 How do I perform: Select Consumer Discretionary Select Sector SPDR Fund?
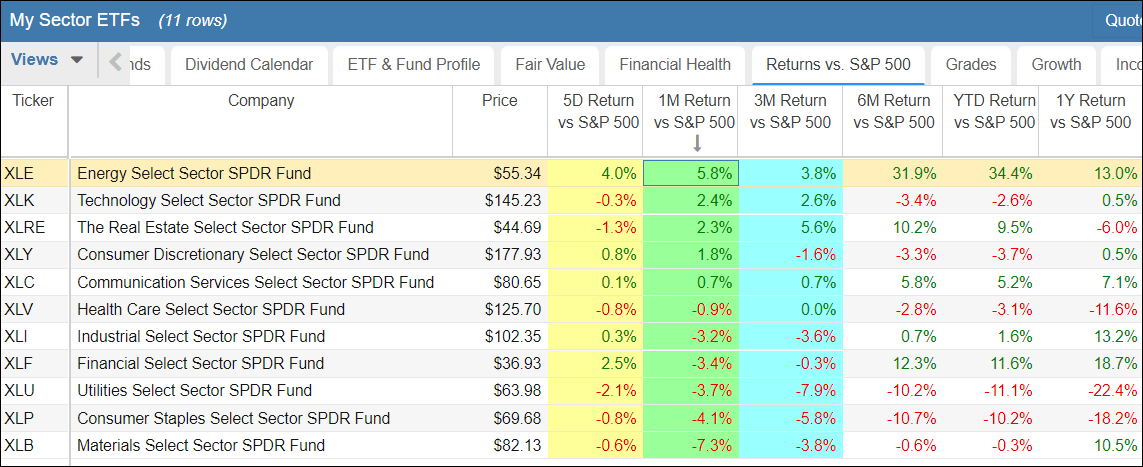click(x=253, y=255)
